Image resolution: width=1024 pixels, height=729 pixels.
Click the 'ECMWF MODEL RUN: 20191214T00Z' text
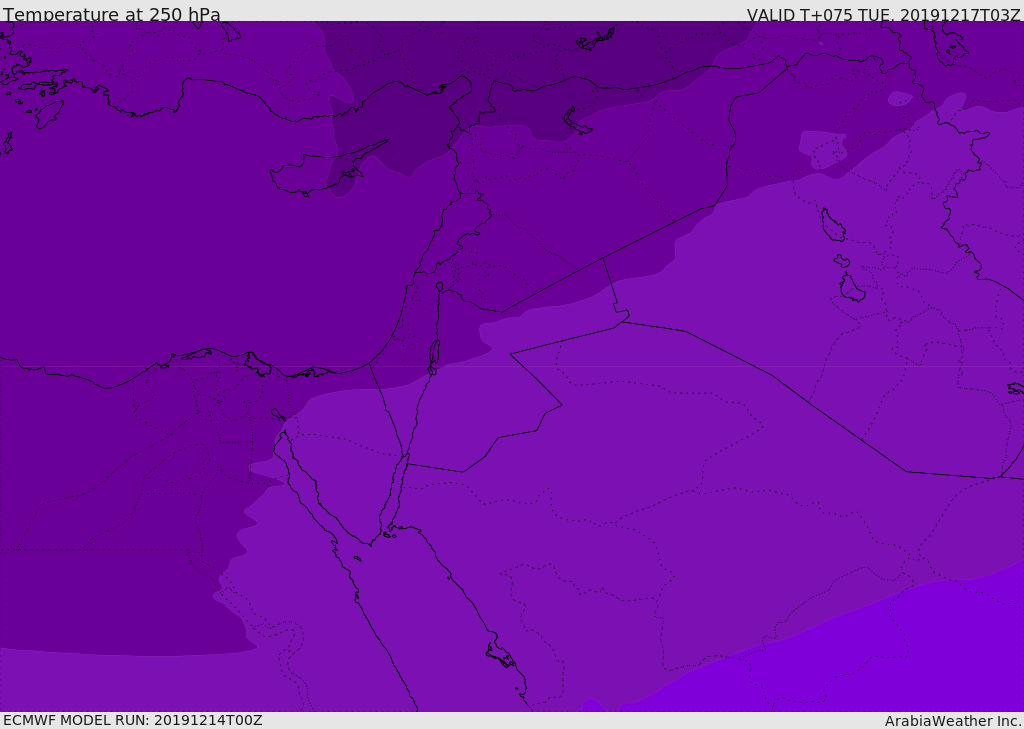coord(133,720)
